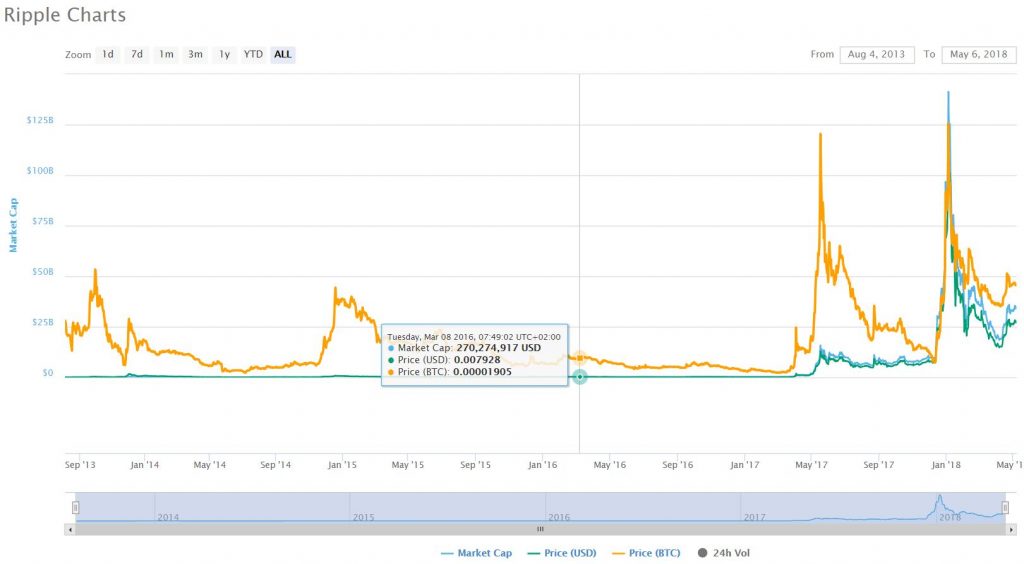Screen dimensions: 1024x564
Task: Click tooltip Price (USD) value 0.007928
Action: click(477, 360)
